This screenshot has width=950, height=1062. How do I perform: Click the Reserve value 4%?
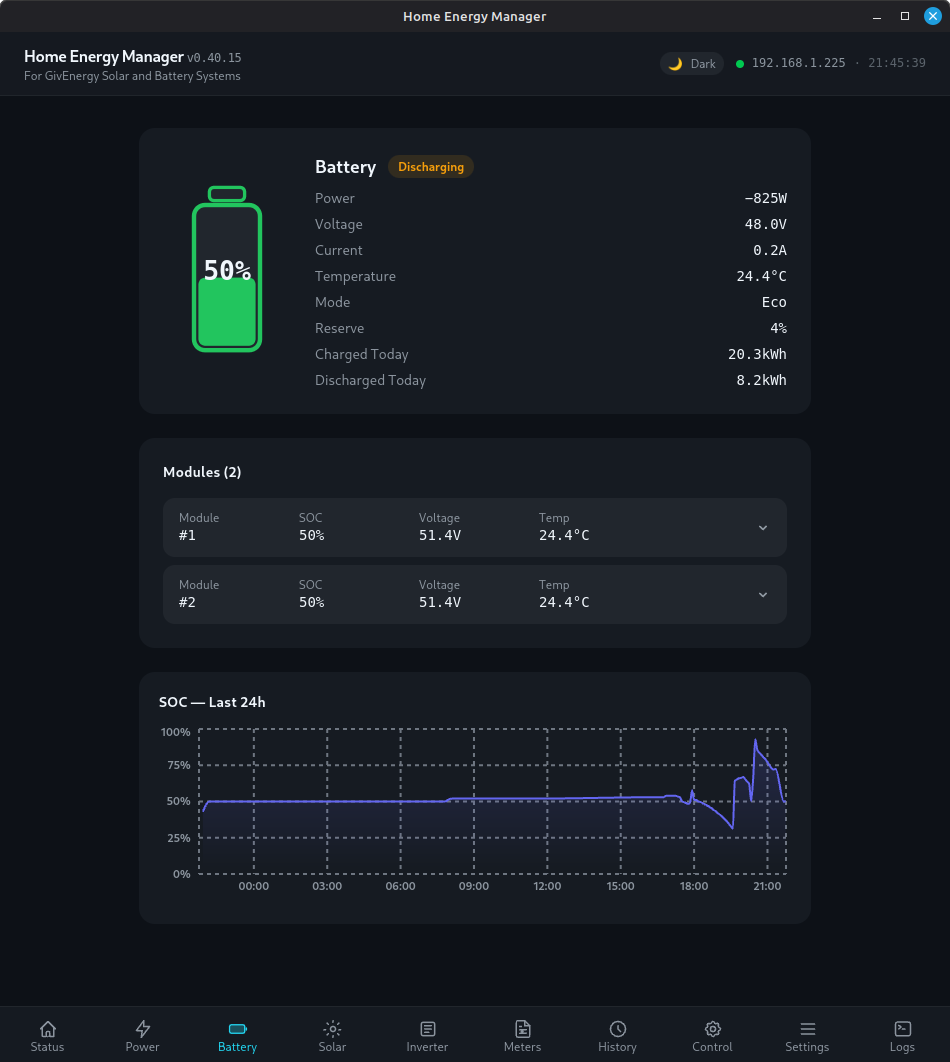(778, 328)
